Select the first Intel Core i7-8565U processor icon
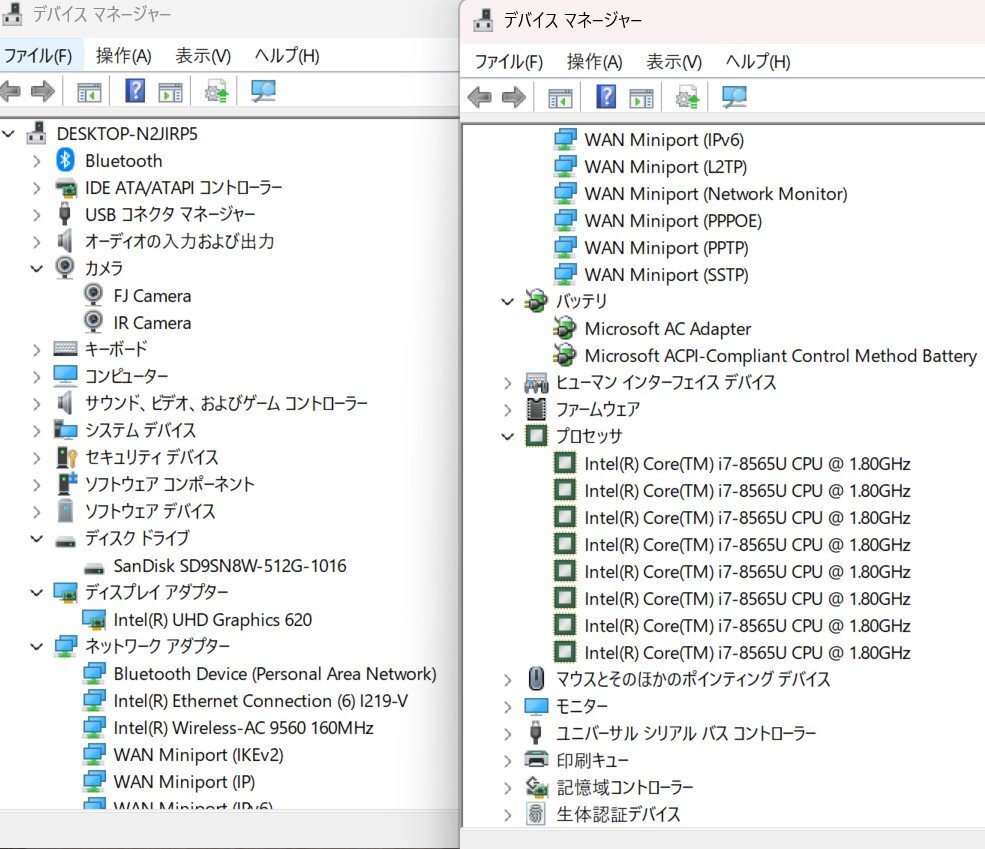This screenshot has height=849, width=985. coord(565,463)
